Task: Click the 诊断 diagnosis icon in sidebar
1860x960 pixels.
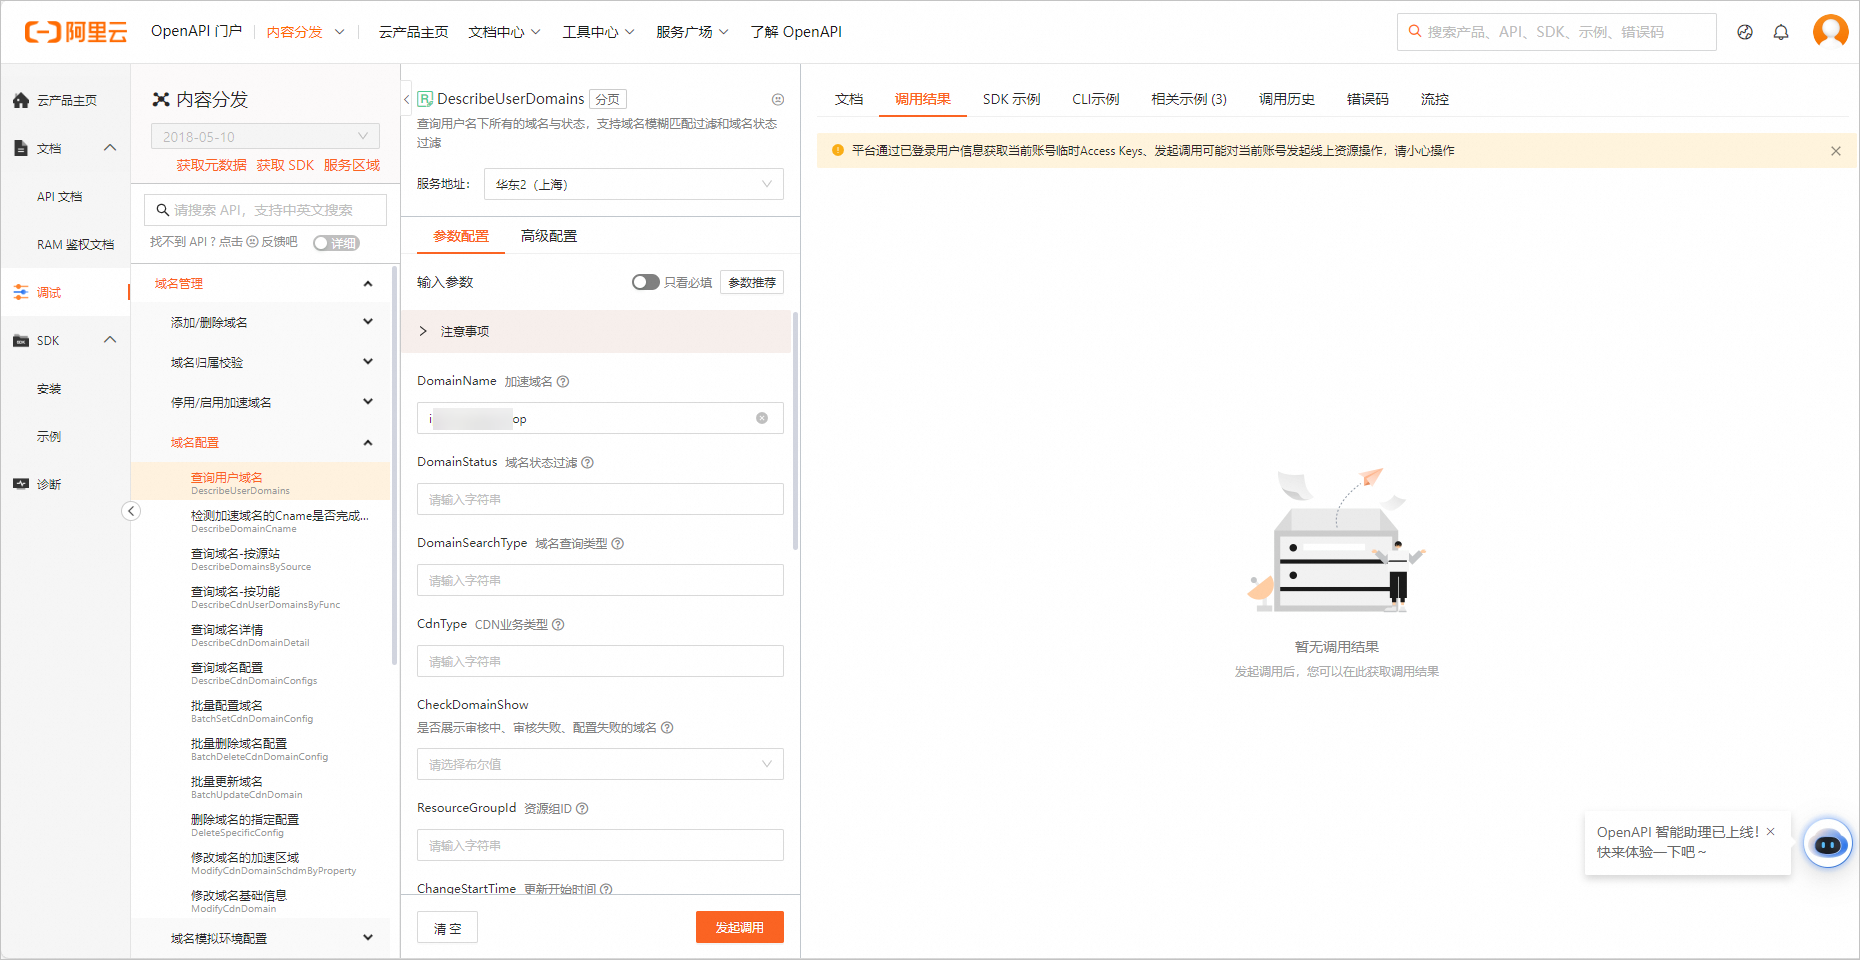Action: (20, 484)
